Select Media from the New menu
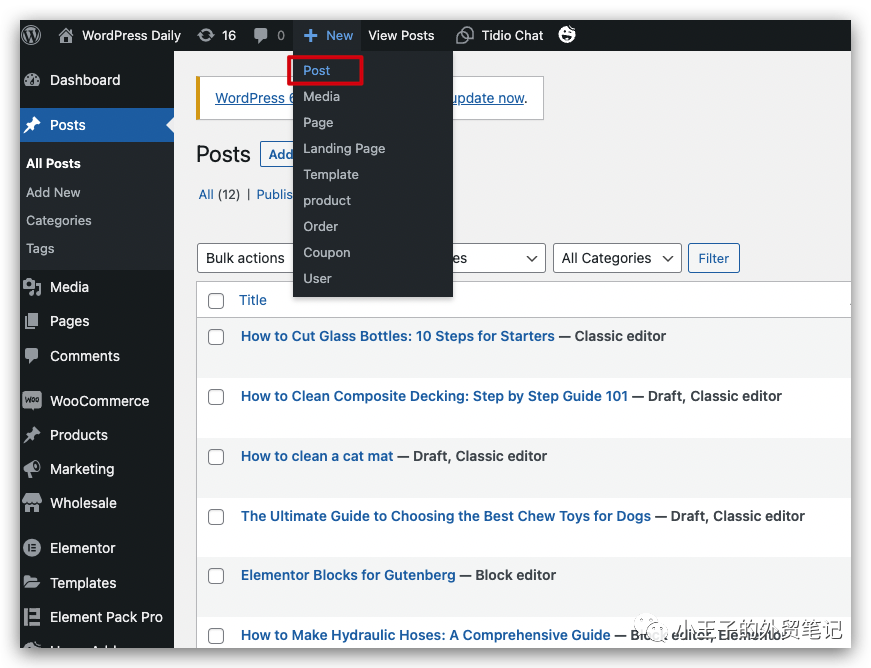Image resolution: width=871 pixels, height=668 pixels. [322, 97]
